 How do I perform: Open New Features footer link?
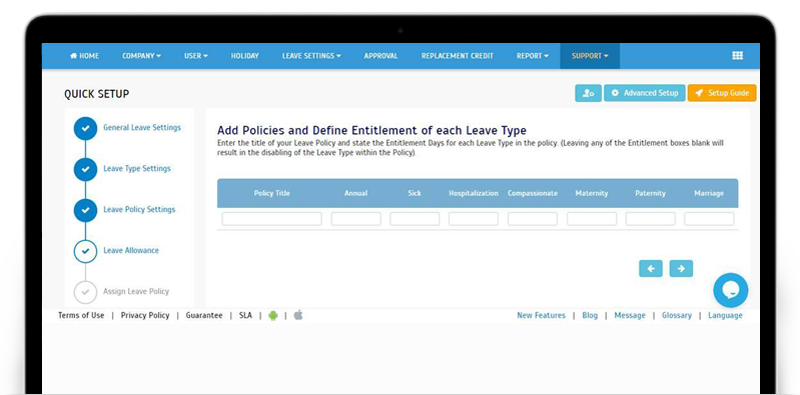coord(541,315)
